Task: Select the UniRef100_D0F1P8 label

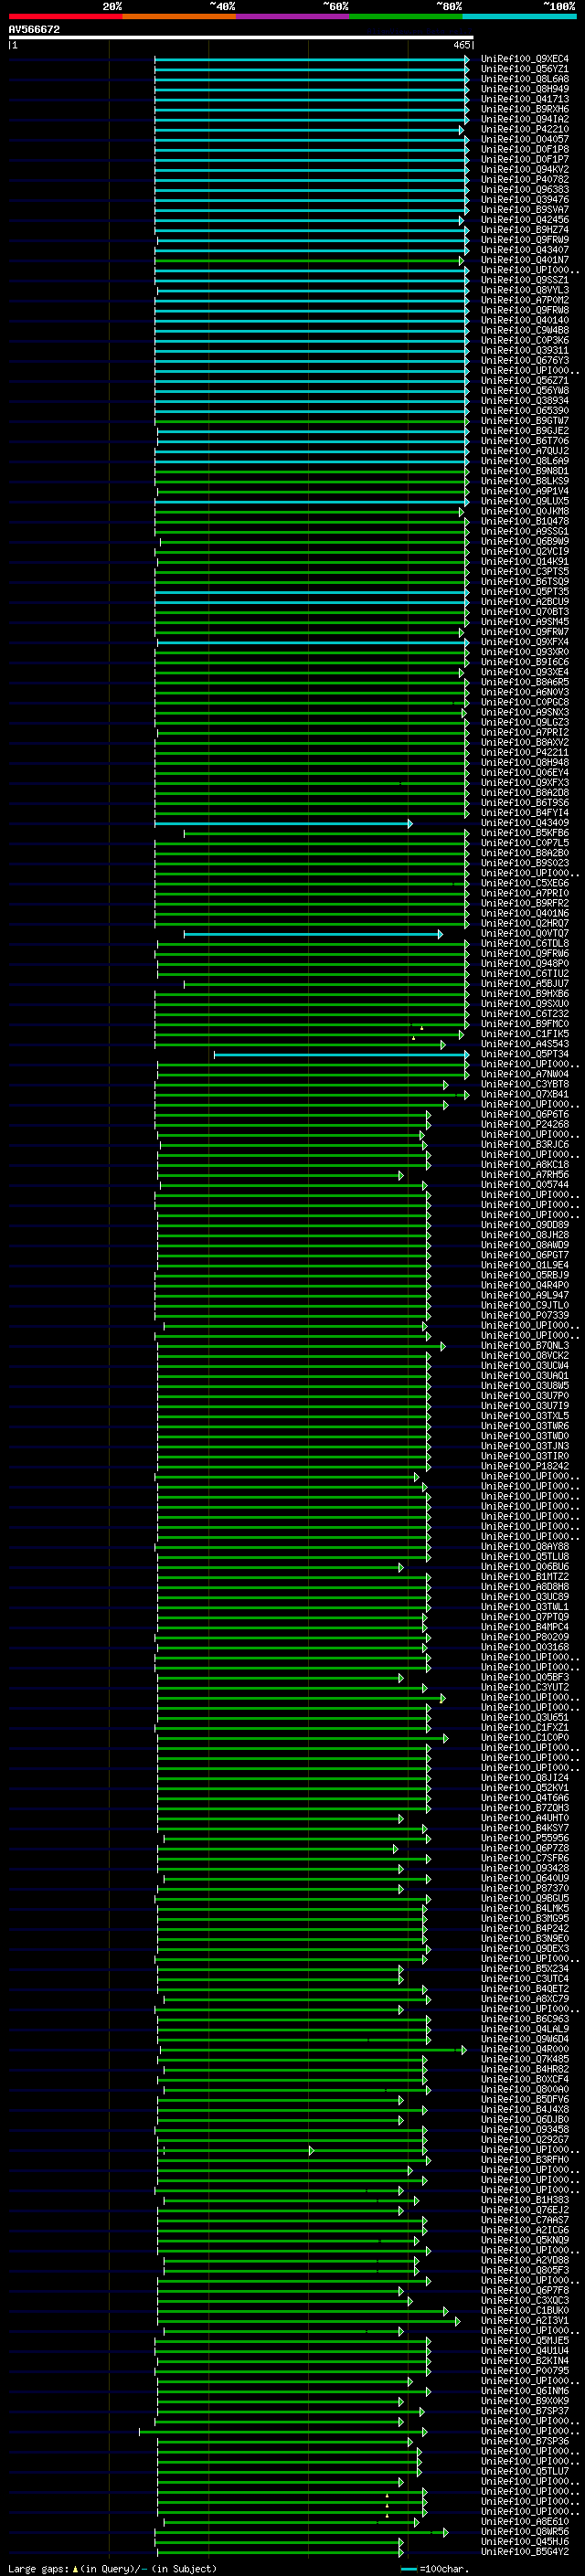Action: point(524,150)
